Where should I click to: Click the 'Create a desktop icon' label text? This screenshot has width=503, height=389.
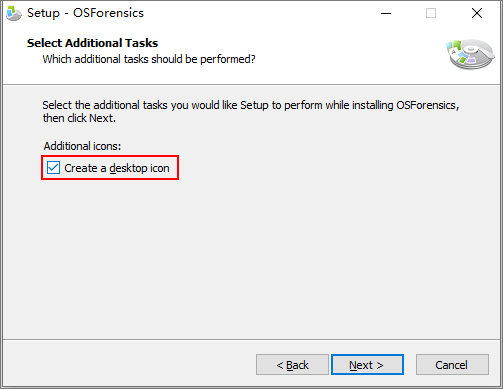coord(117,168)
